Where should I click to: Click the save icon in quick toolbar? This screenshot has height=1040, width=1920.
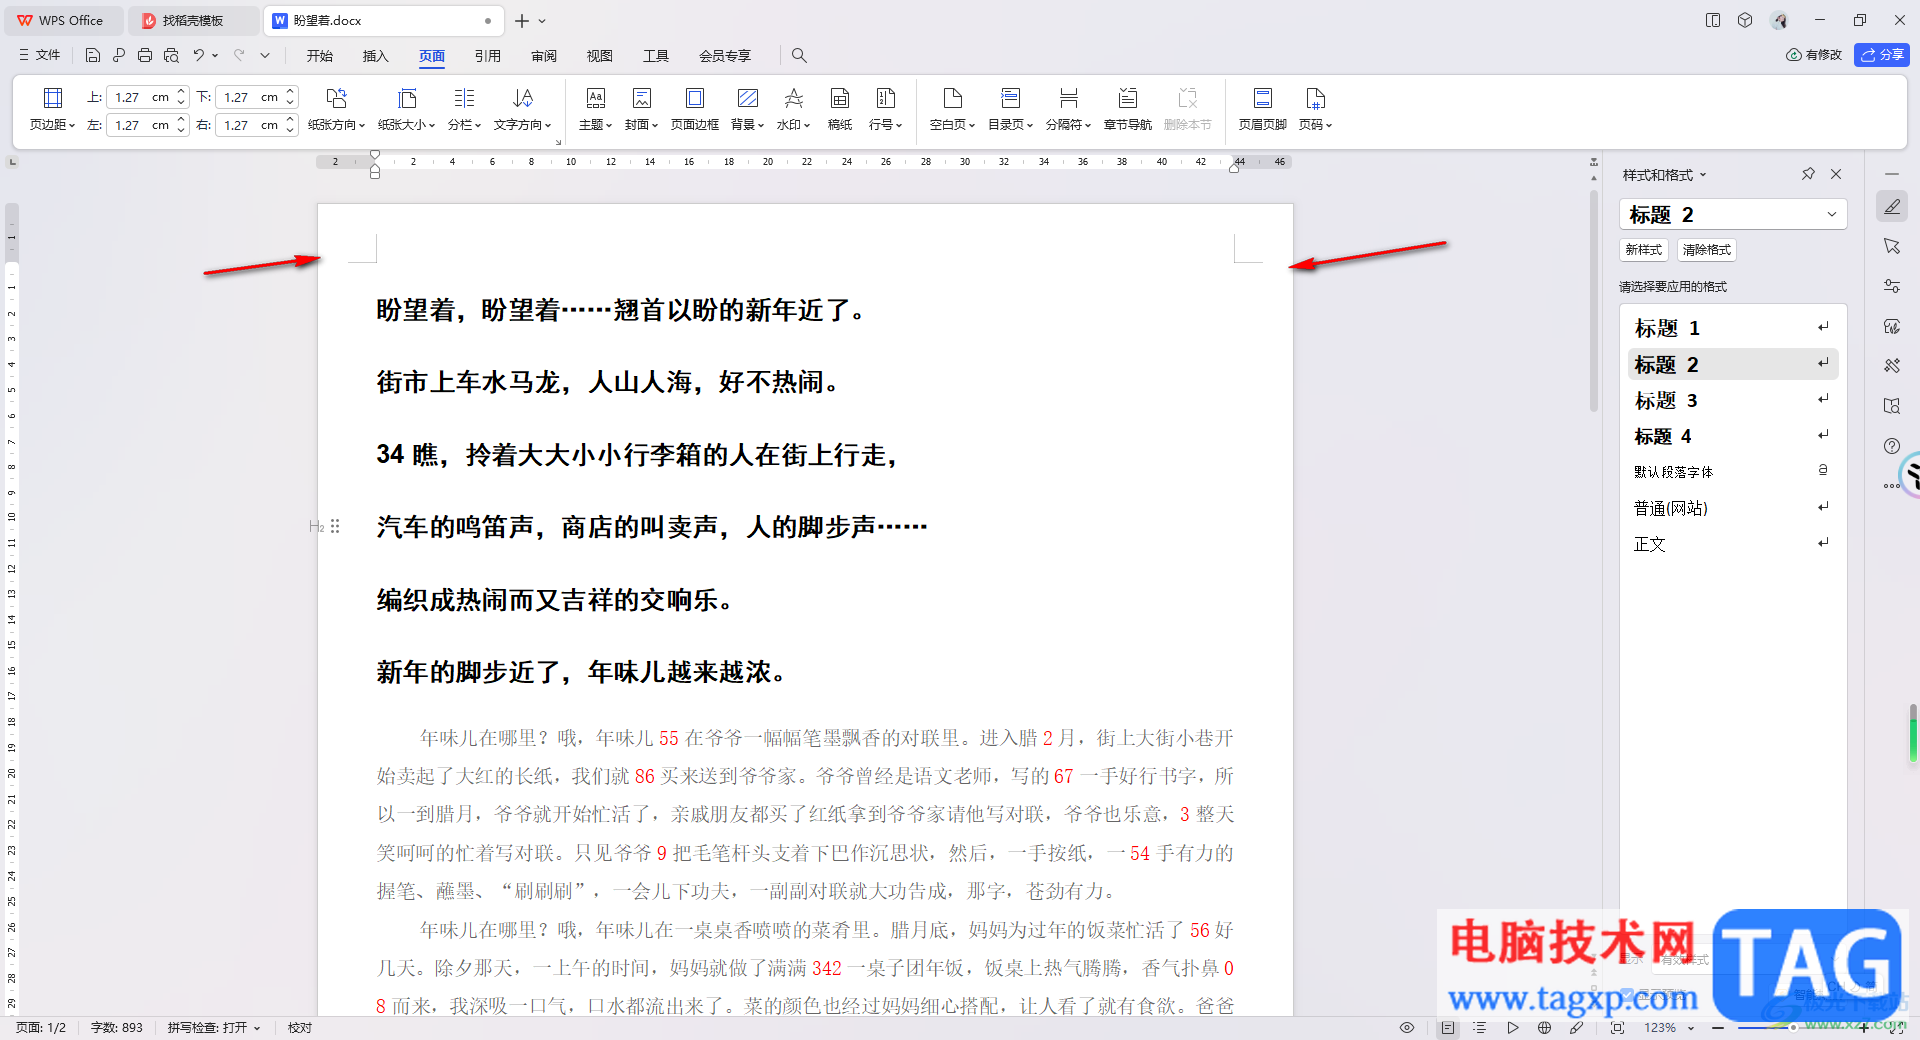point(93,55)
